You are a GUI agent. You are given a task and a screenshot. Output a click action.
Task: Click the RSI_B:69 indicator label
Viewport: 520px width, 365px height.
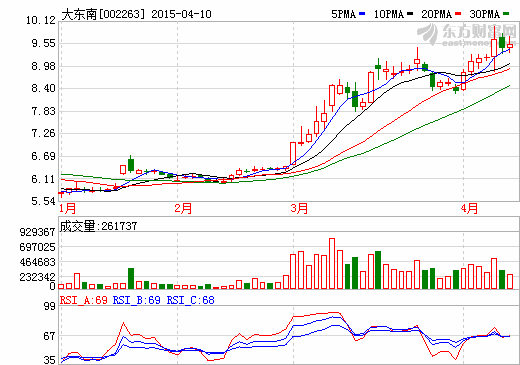click(137, 300)
